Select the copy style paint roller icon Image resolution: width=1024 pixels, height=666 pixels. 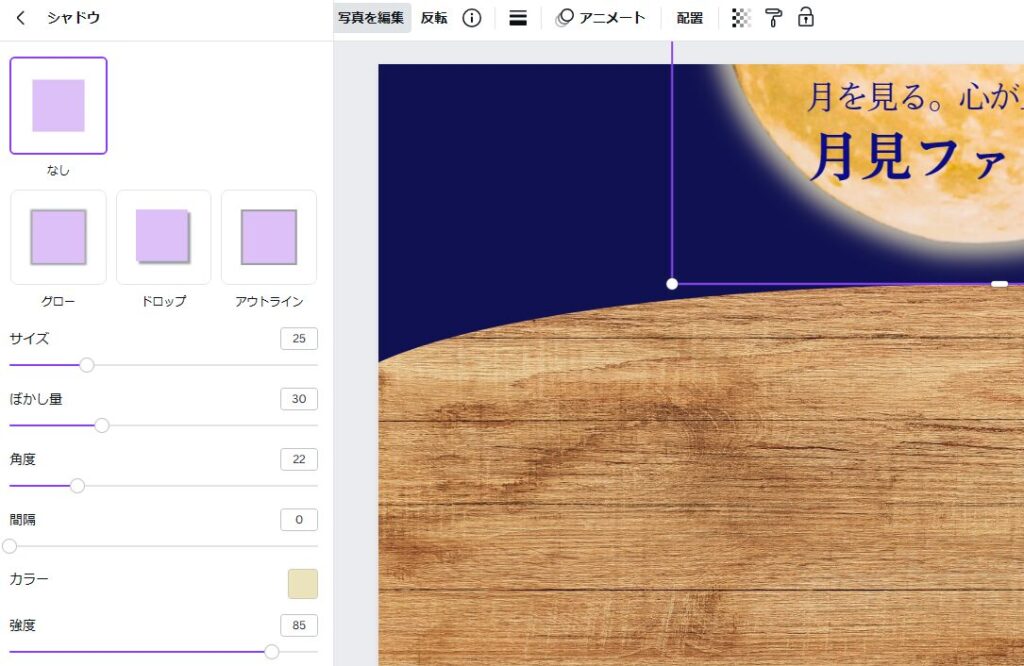[x=774, y=18]
